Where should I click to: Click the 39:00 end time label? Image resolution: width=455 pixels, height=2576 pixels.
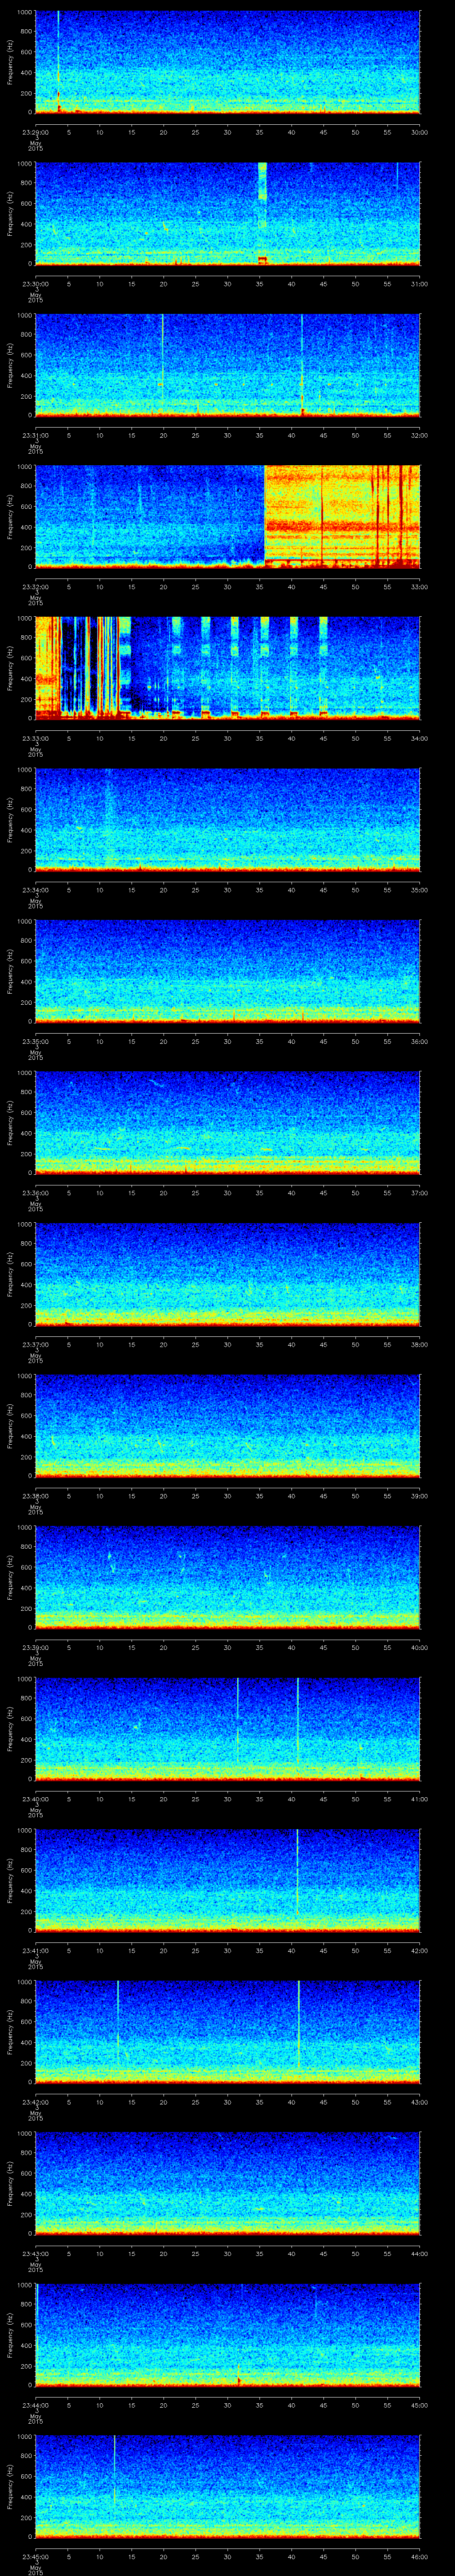click(x=420, y=1496)
